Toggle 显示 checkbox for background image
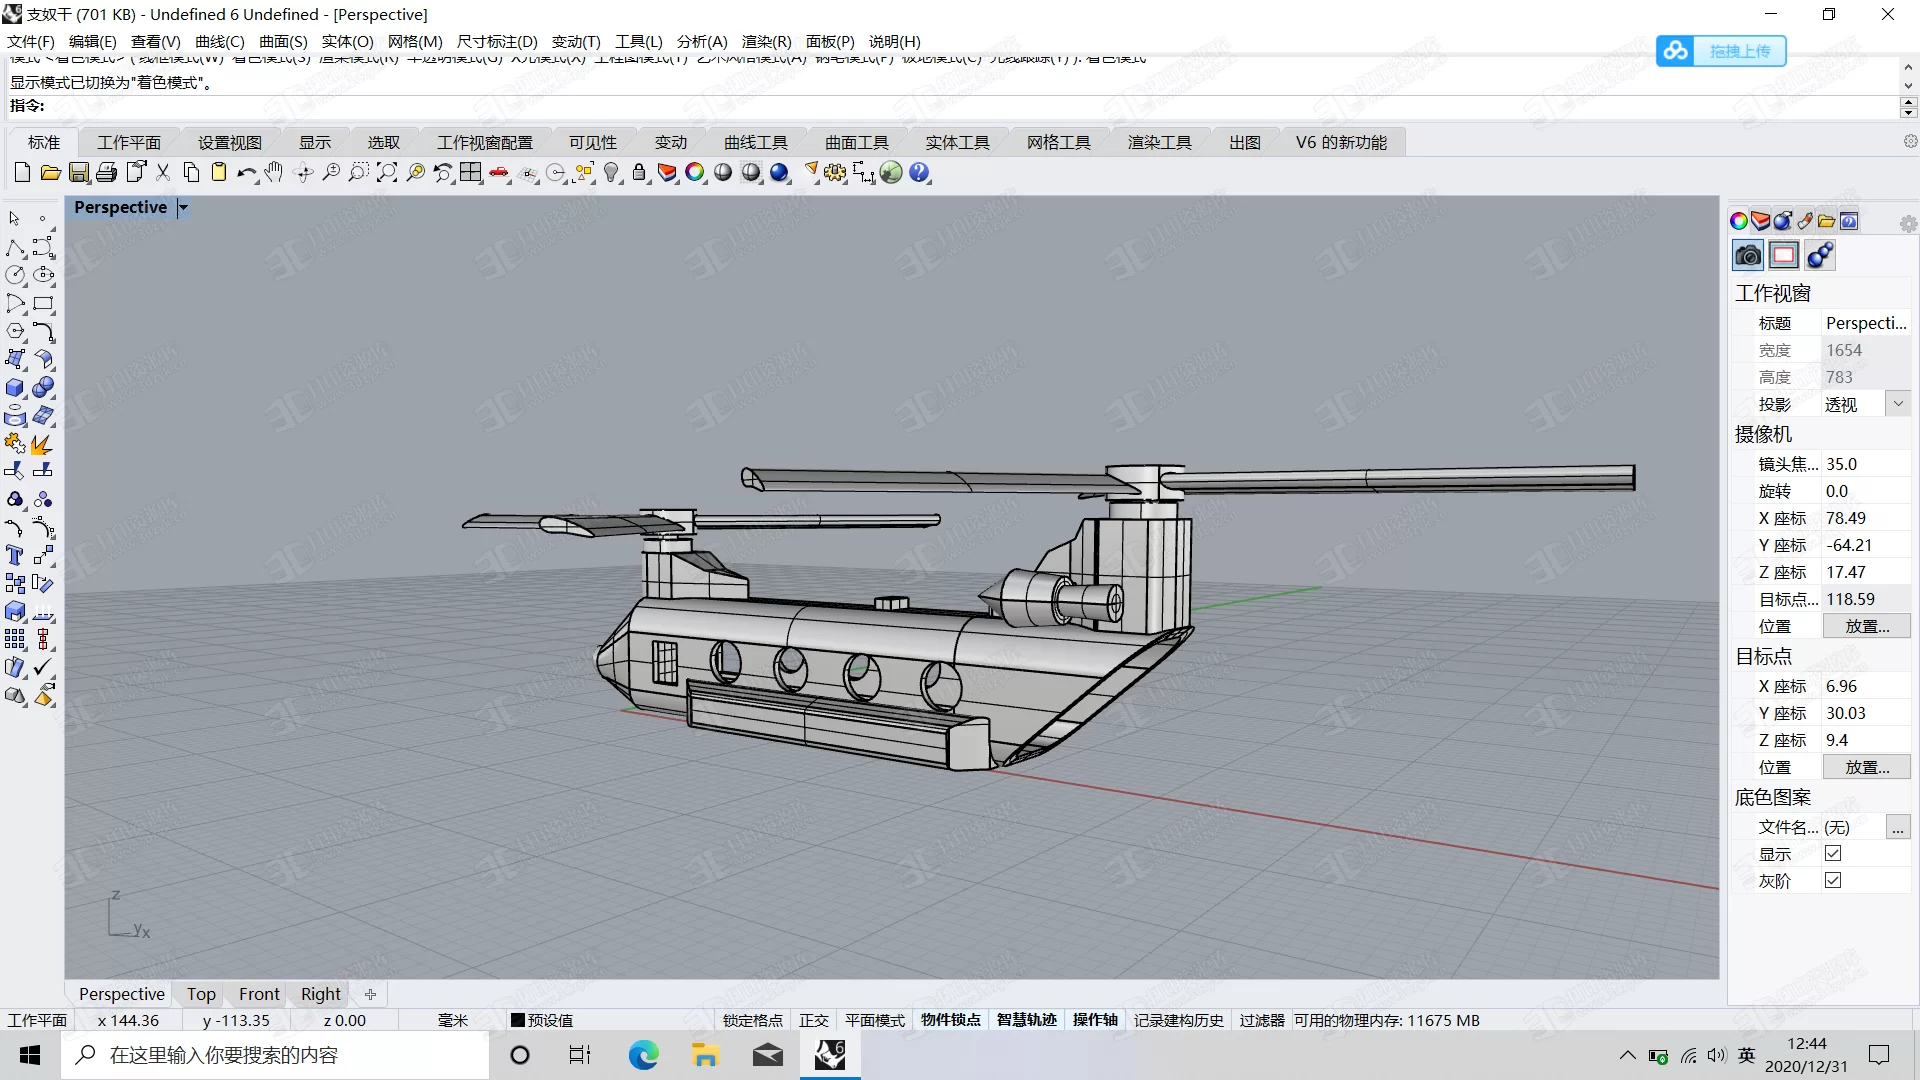 point(1833,853)
